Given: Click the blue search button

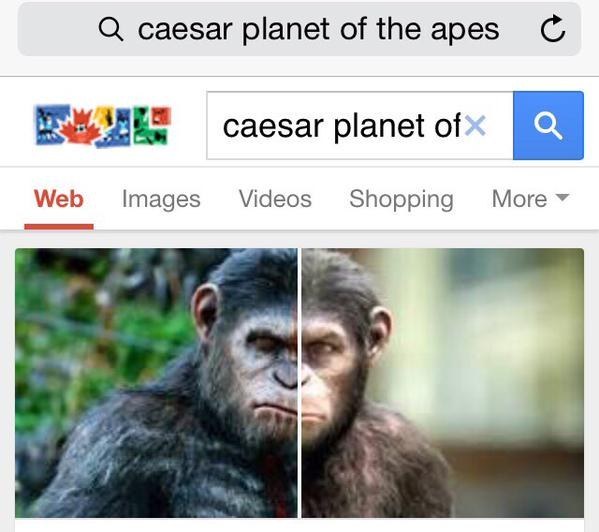Looking at the screenshot, I should pyautogui.click(x=548, y=125).
